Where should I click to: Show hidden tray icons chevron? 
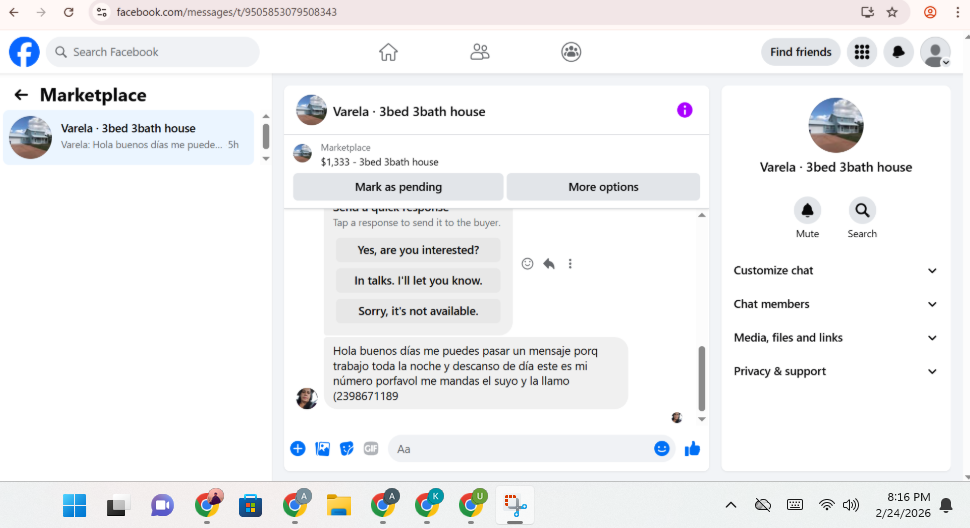731,505
